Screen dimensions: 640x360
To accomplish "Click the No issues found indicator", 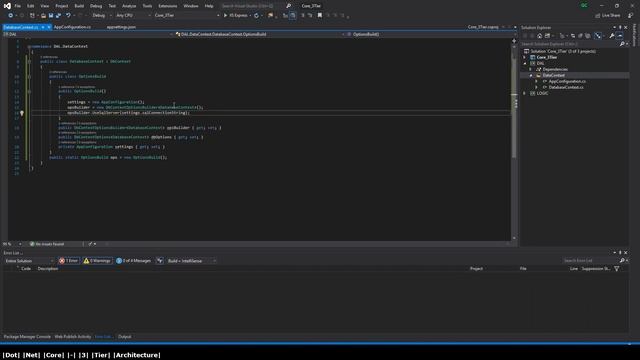I will (47, 244).
